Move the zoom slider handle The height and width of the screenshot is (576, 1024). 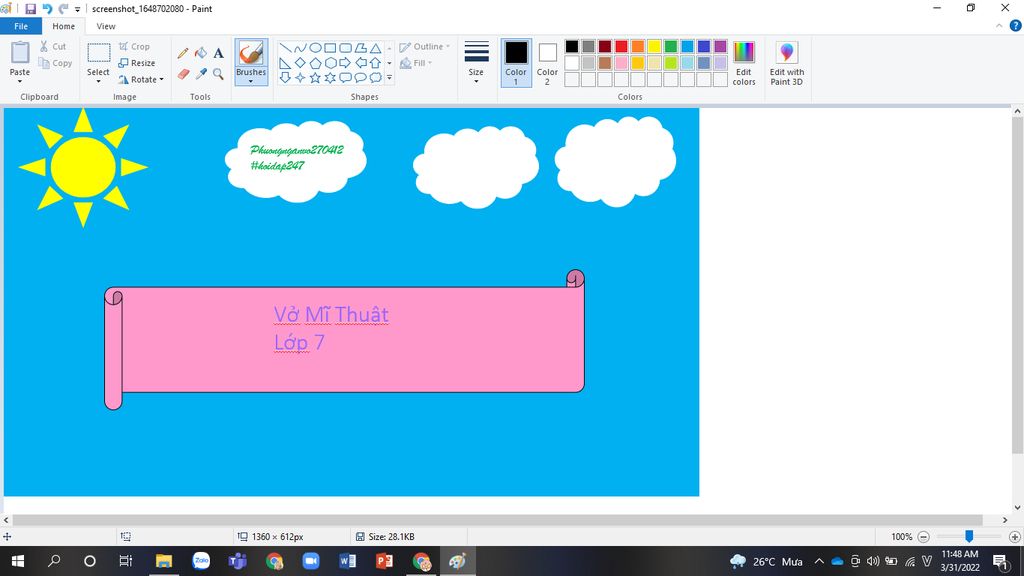[x=969, y=536]
